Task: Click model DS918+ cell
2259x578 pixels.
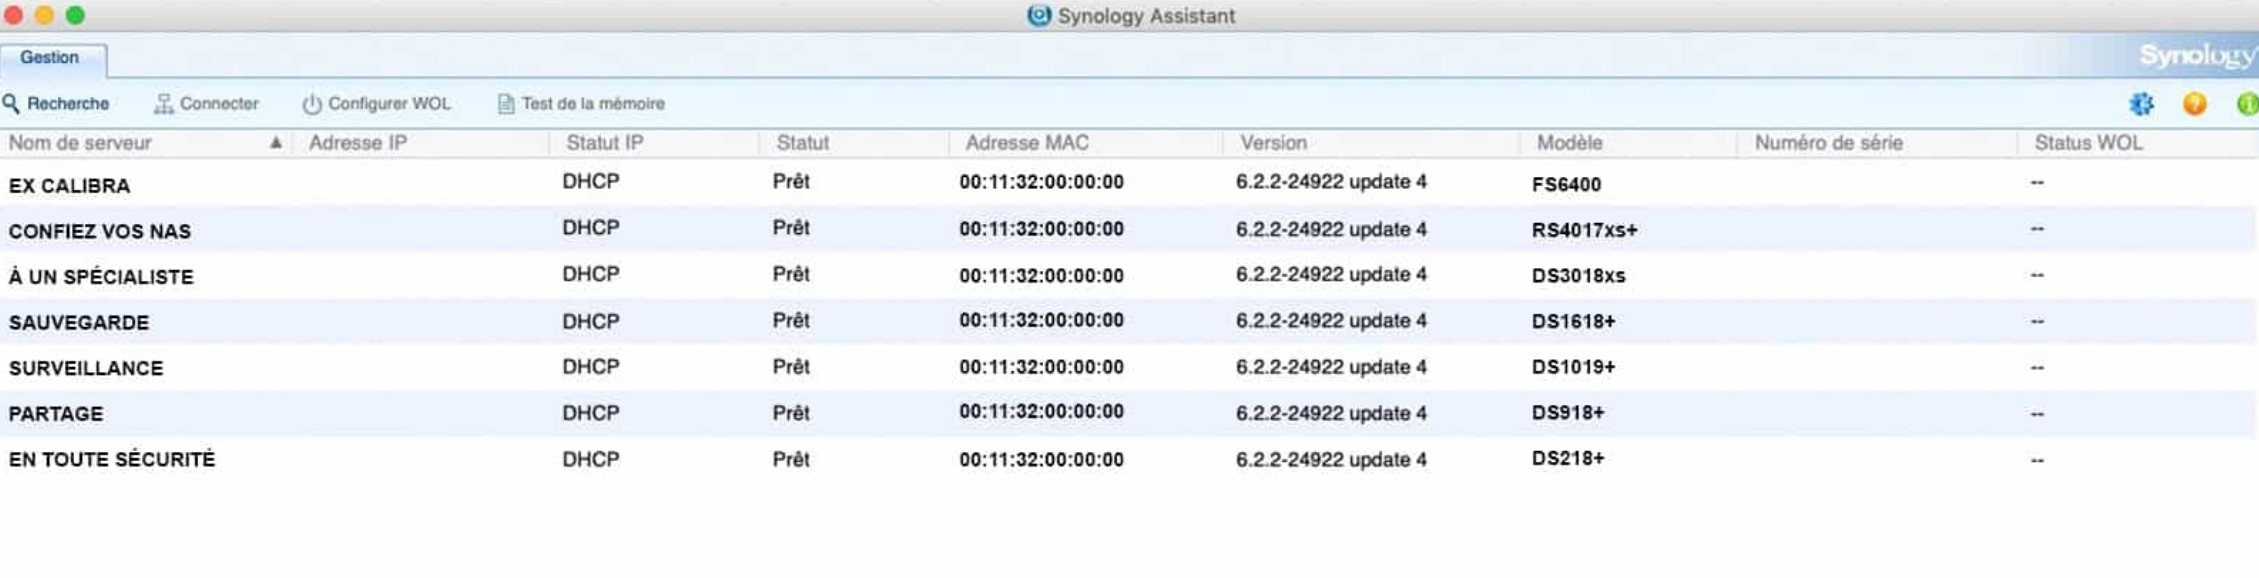Action: 1567,413
